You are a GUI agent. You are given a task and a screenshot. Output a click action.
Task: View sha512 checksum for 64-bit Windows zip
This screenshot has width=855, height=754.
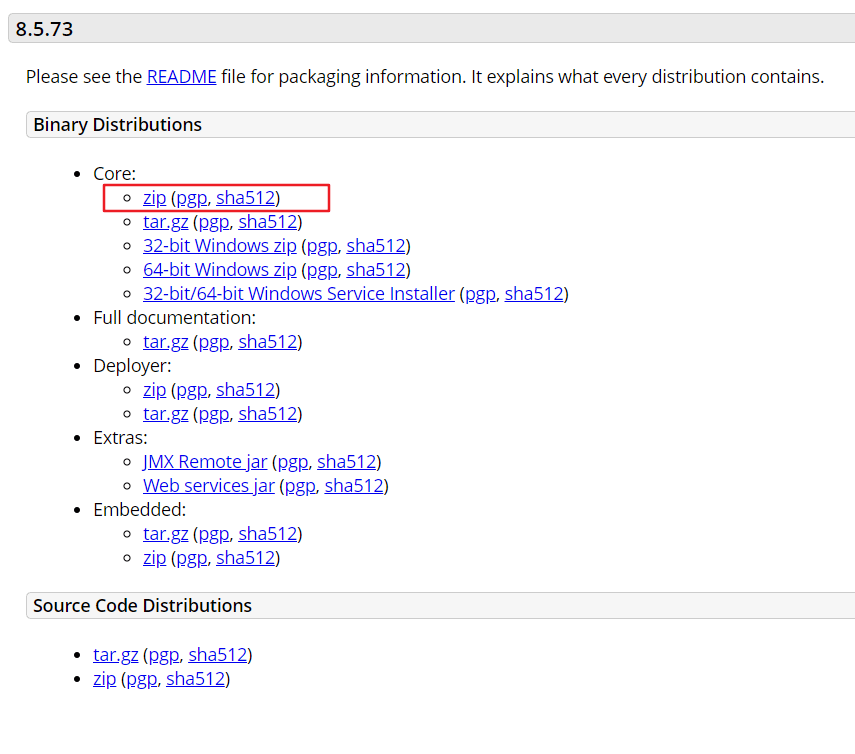(x=375, y=270)
